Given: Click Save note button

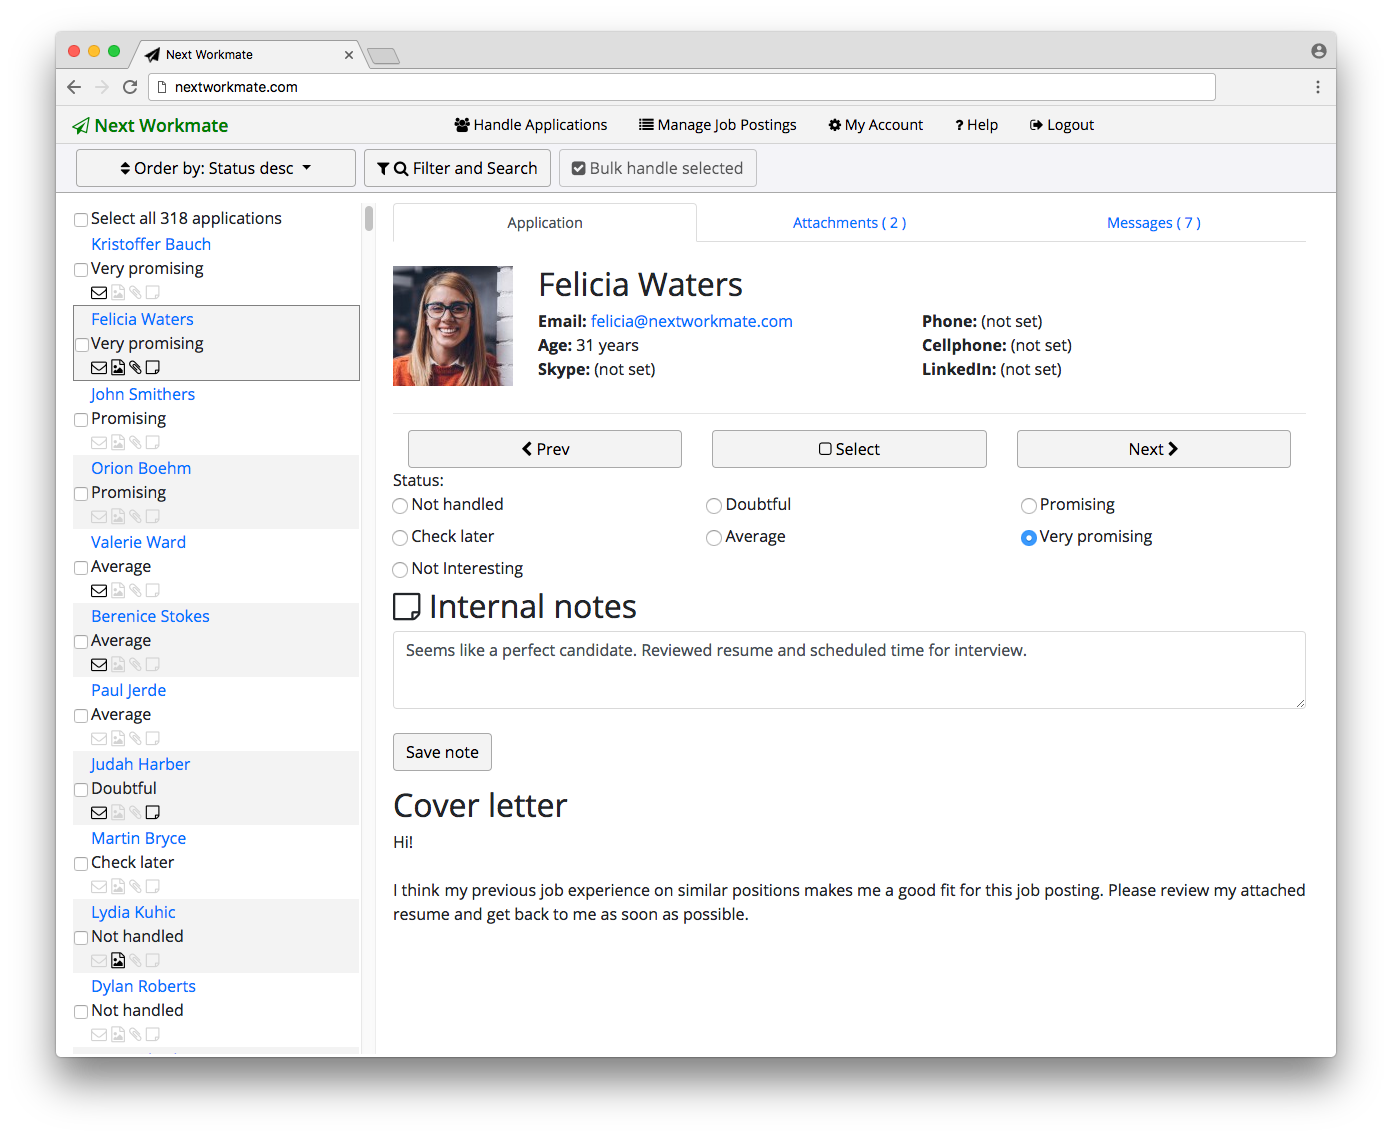Looking at the screenshot, I should pyautogui.click(x=442, y=752).
